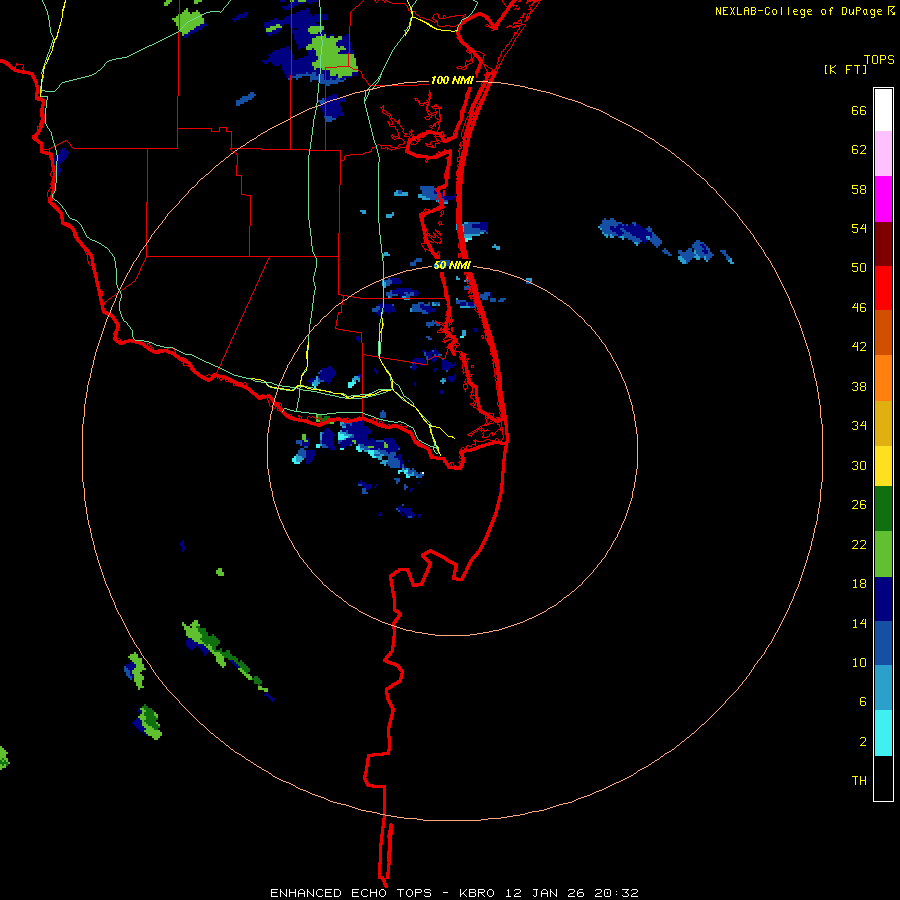Click the light green legend swatch above 26
The width and height of the screenshot is (900, 900).
[883, 554]
